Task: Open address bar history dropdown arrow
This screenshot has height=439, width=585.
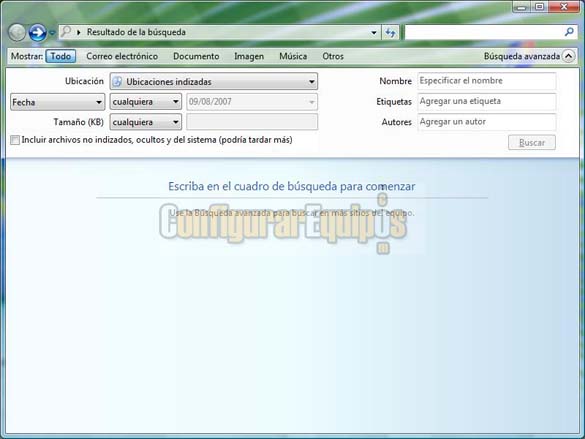Action: click(373, 33)
